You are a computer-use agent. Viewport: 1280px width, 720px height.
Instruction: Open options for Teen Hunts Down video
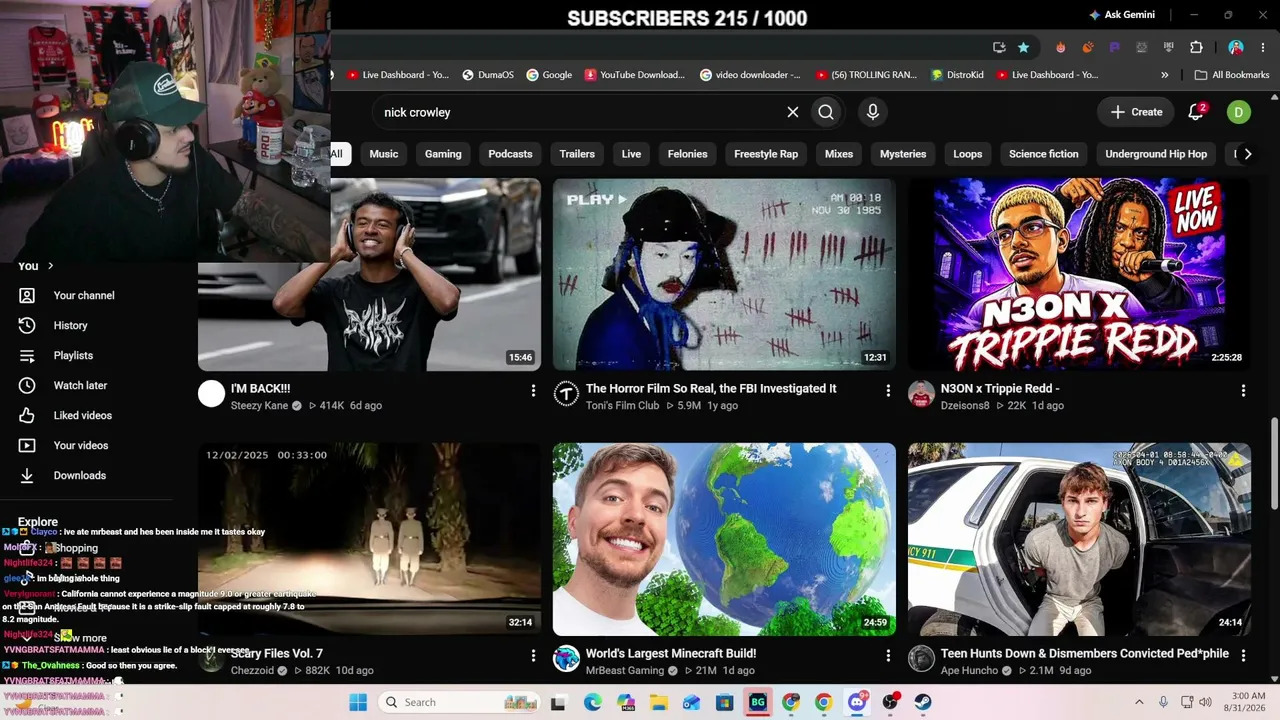click(x=1243, y=656)
